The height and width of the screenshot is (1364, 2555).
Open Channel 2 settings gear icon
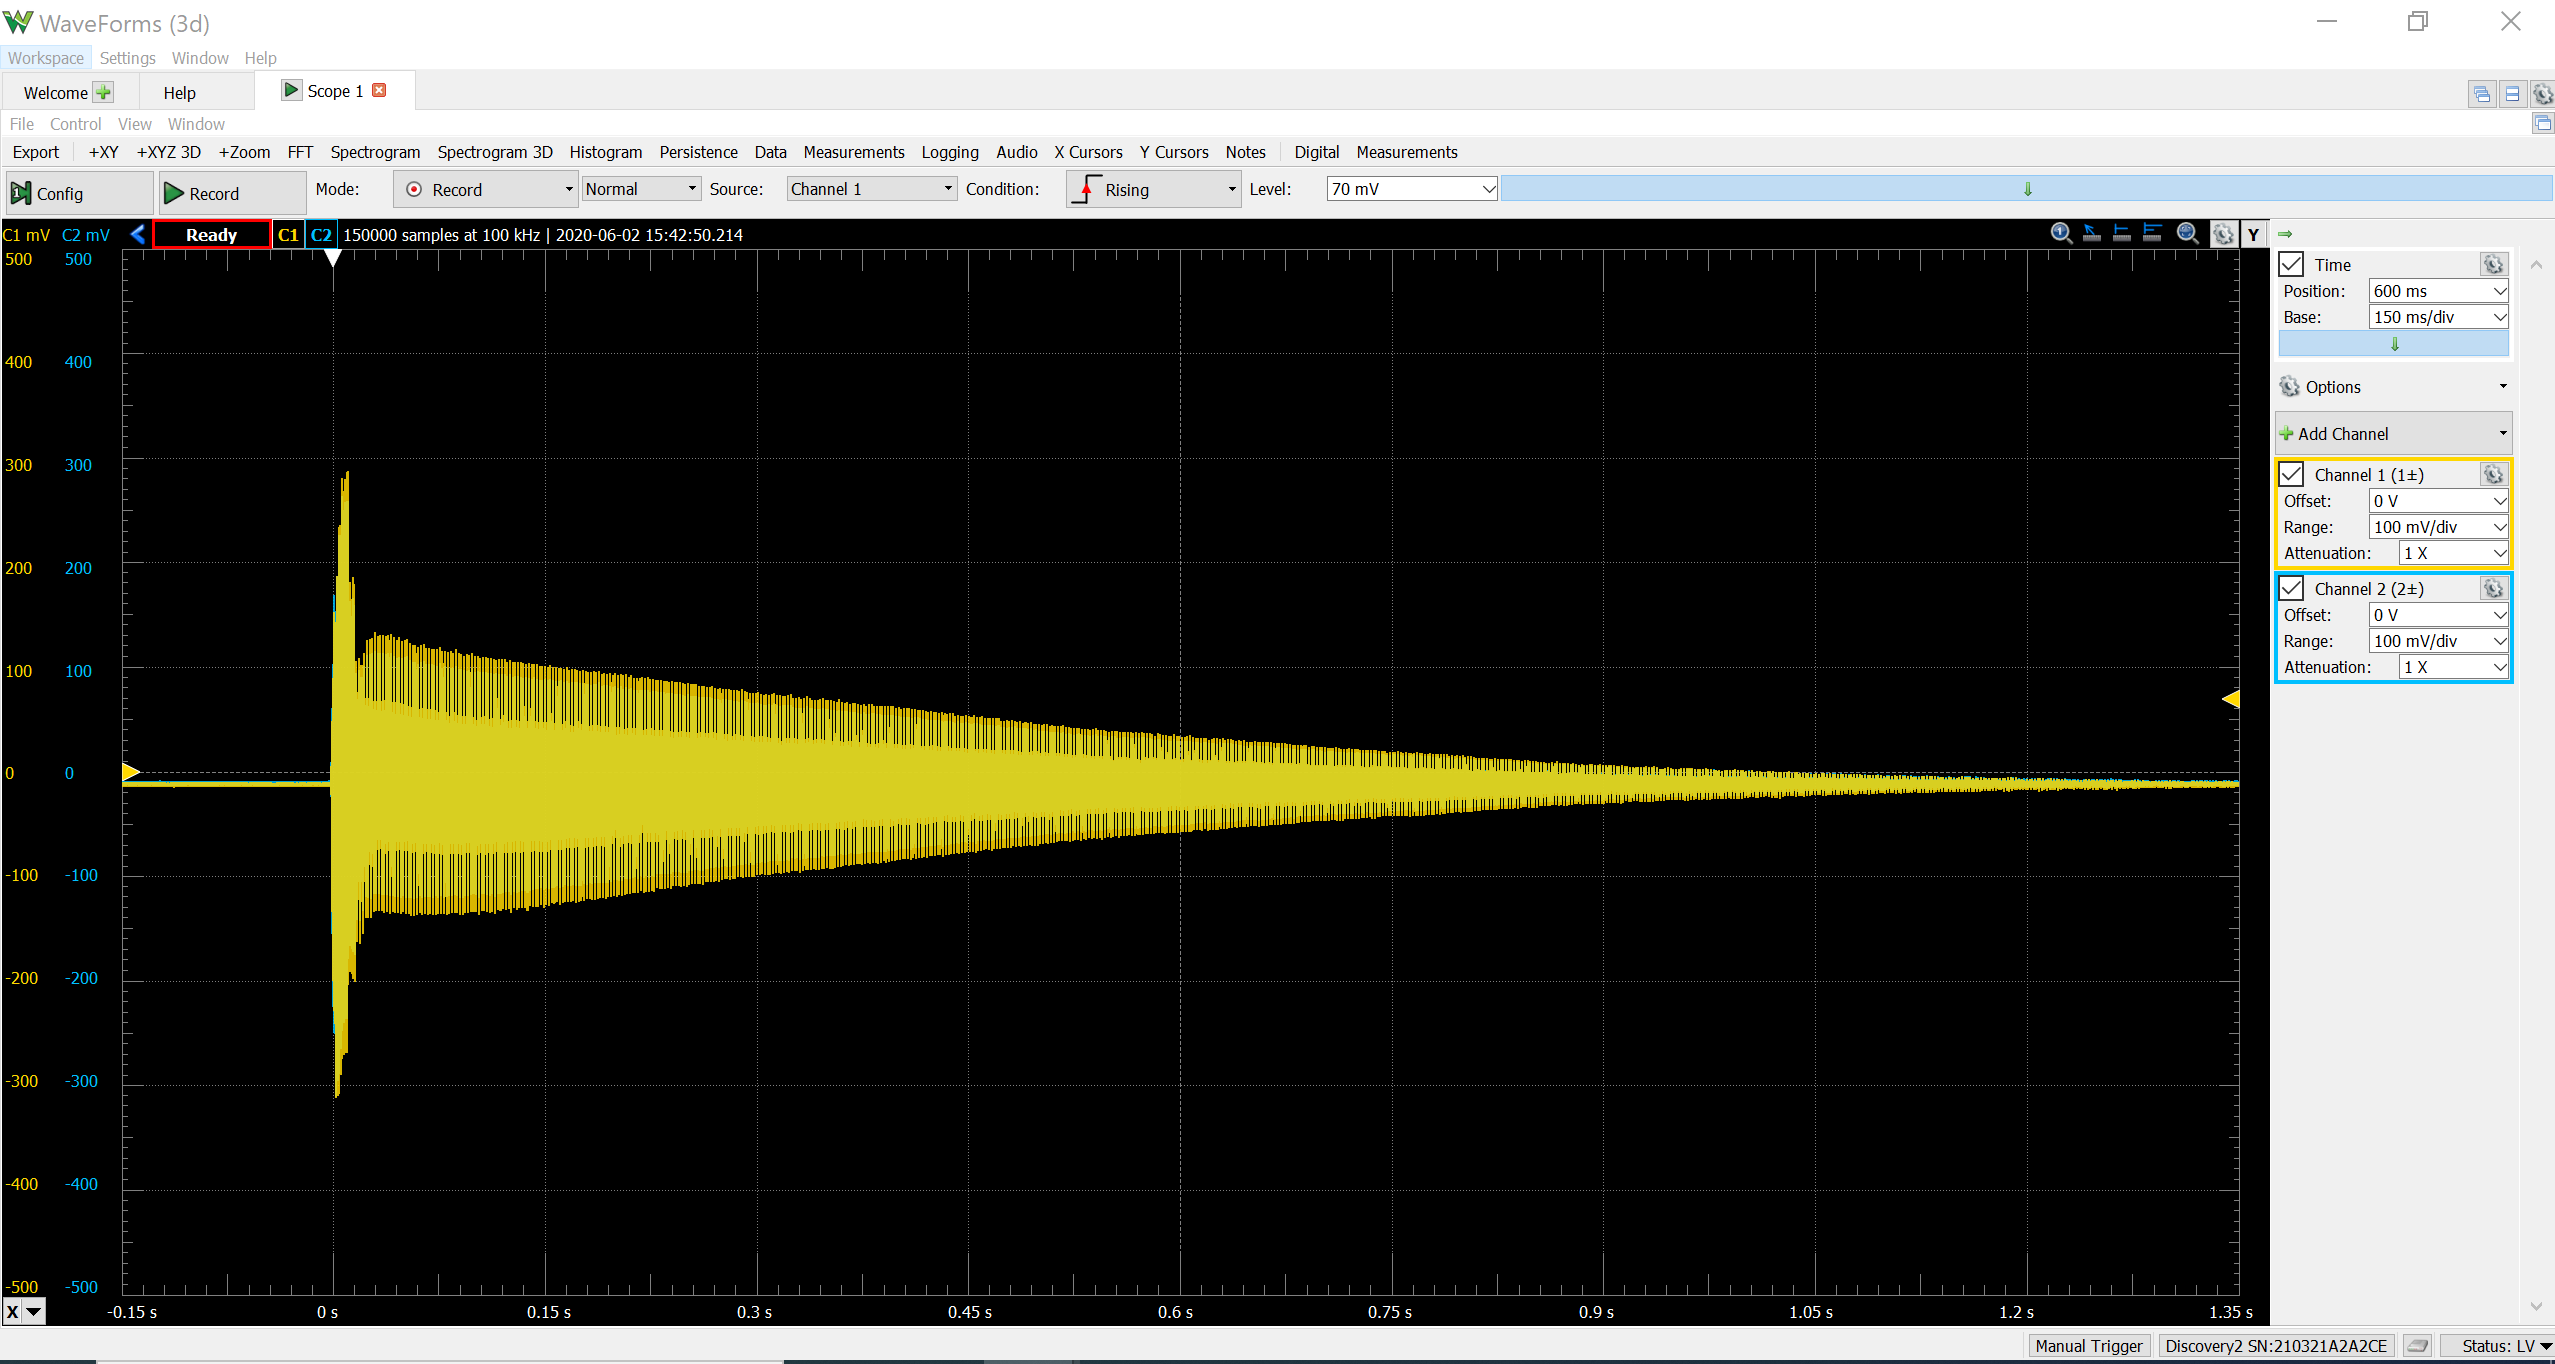[x=2493, y=588]
